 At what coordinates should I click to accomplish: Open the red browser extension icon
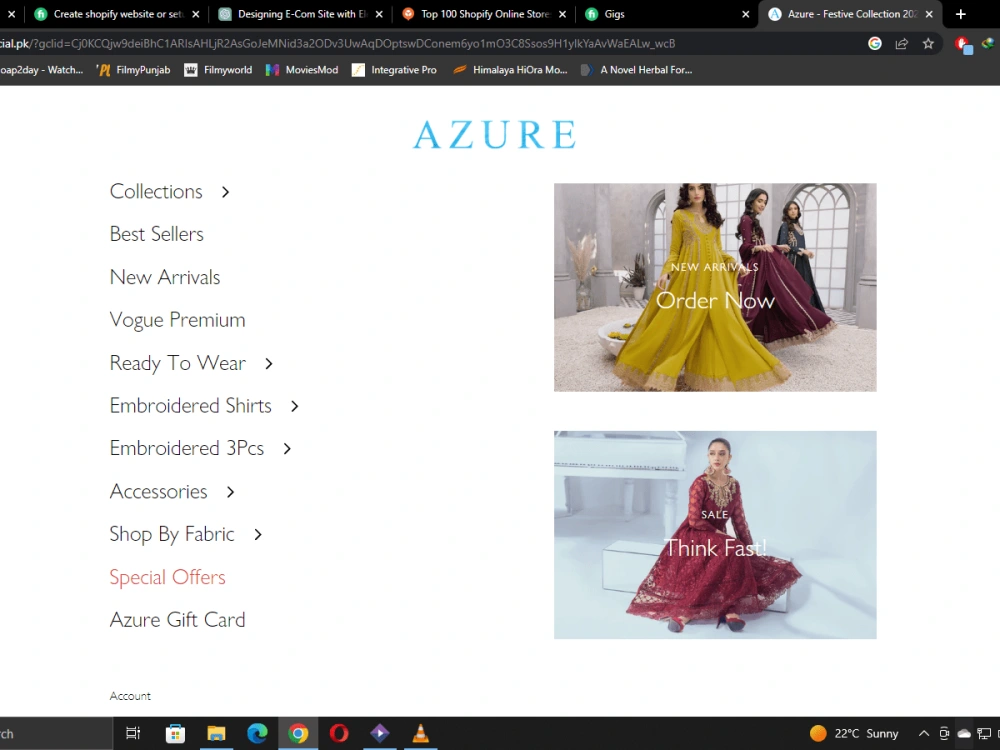click(x=962, y=44)
